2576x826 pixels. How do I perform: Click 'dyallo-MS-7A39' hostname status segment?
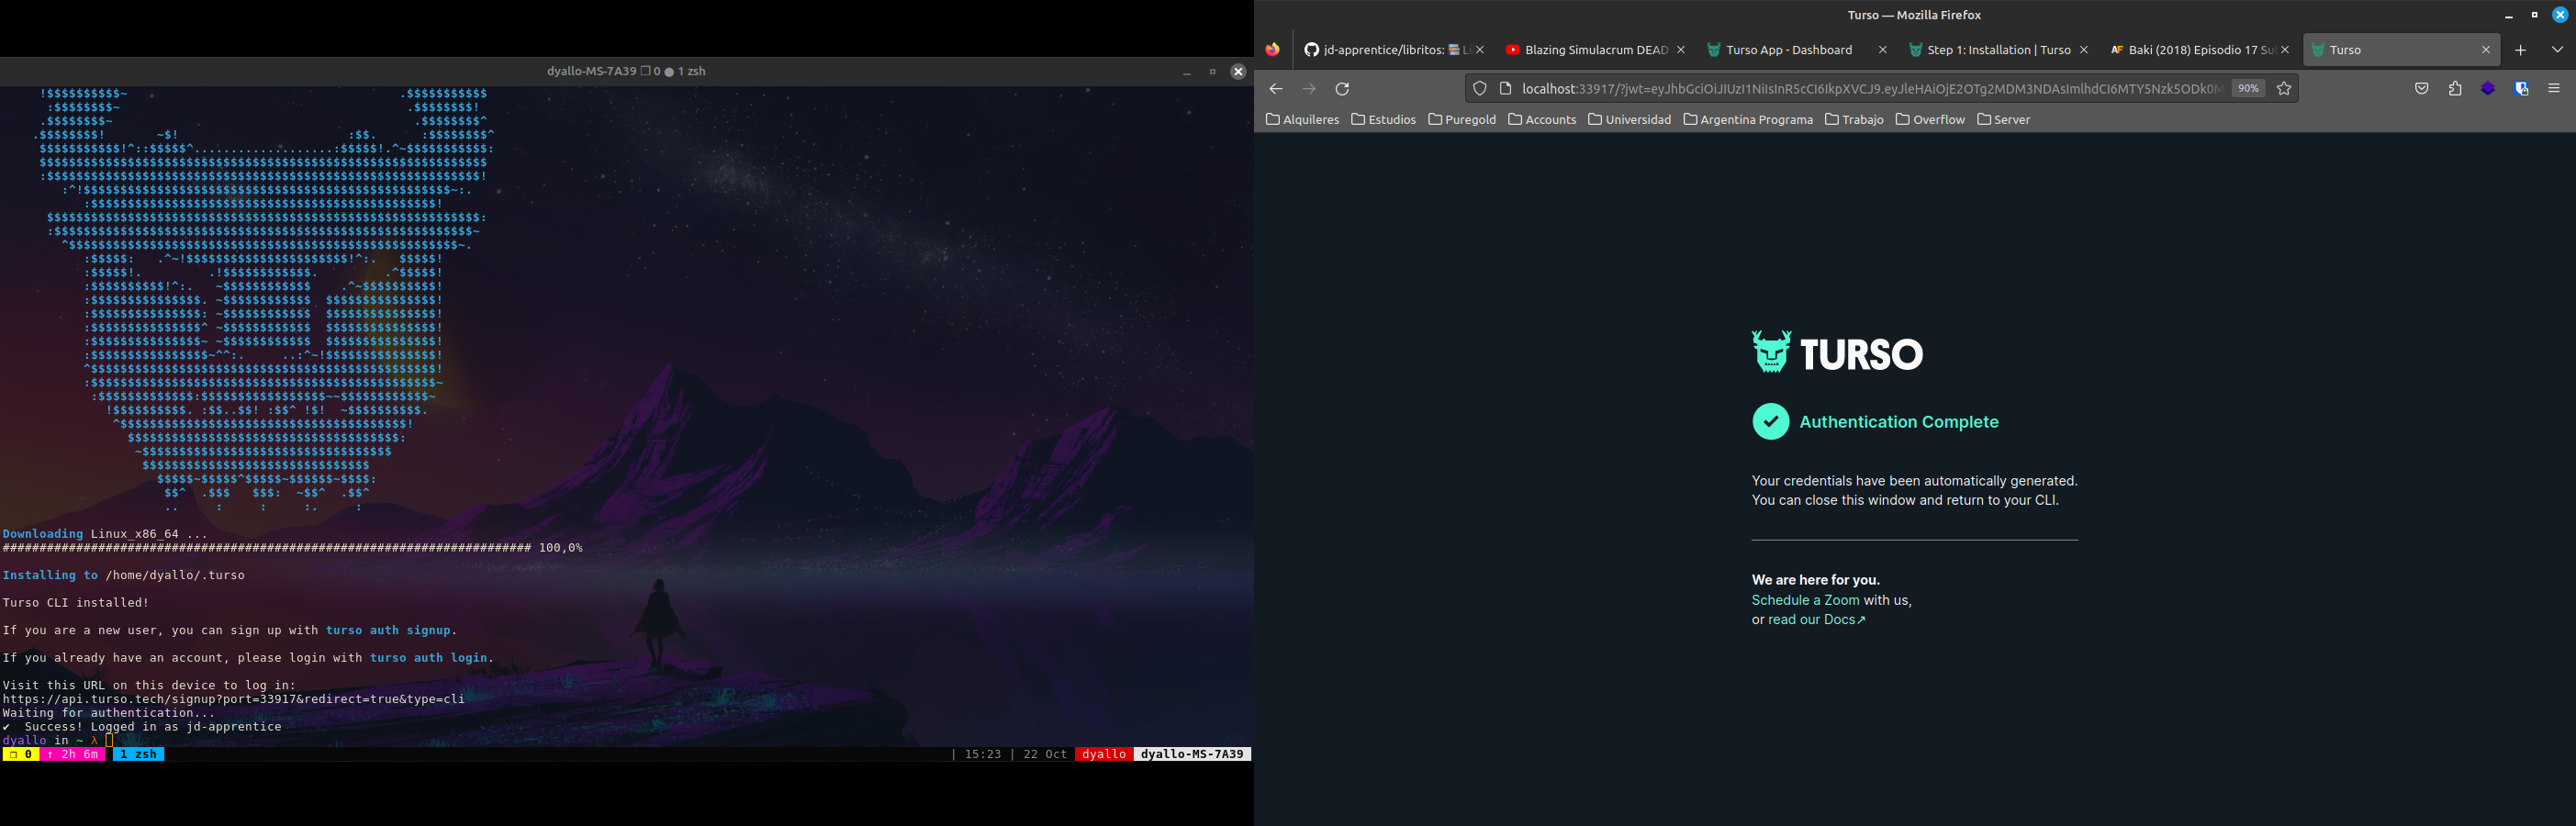[x=1192, y=754]
